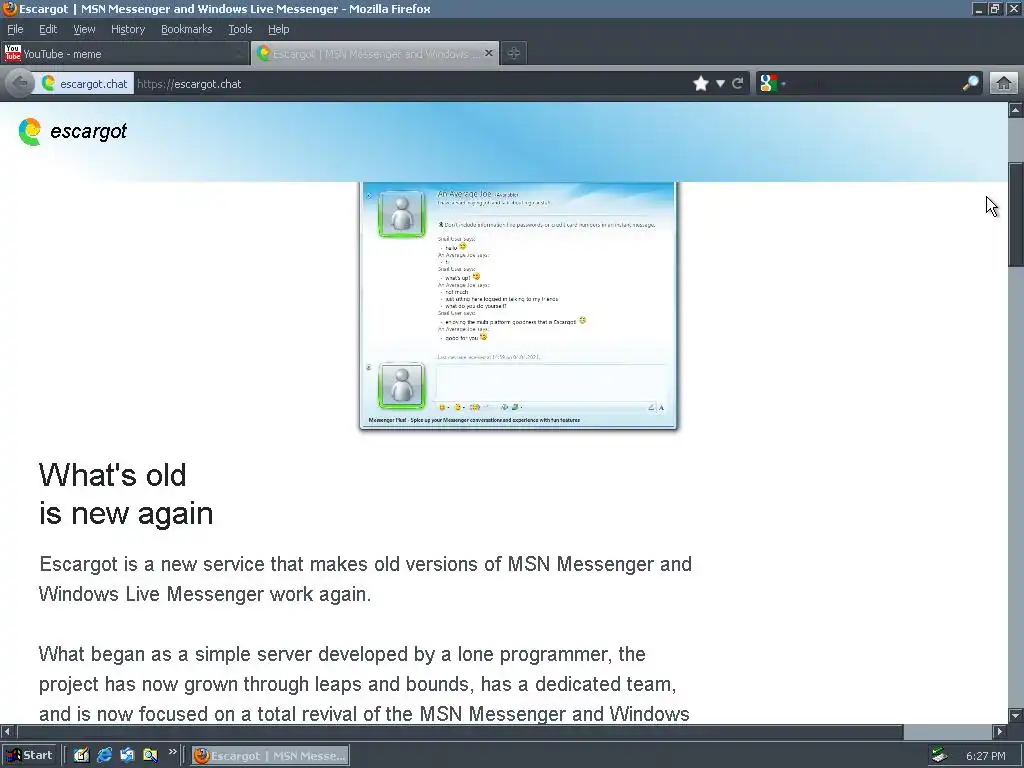The image size is (1024, 768).
Task: Open the Bookmarks menu
Action: click(x=186, y=29)
